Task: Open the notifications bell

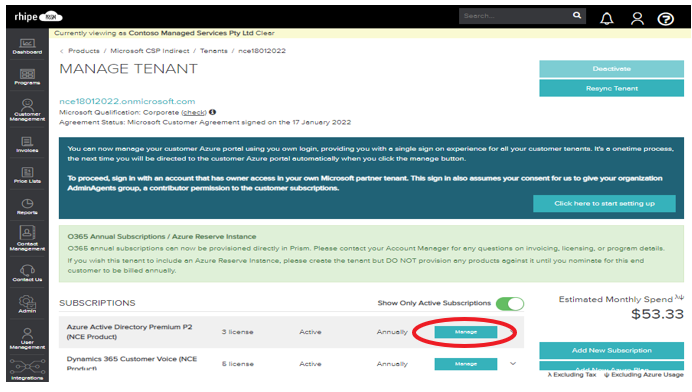Action: tap(607, 19)
